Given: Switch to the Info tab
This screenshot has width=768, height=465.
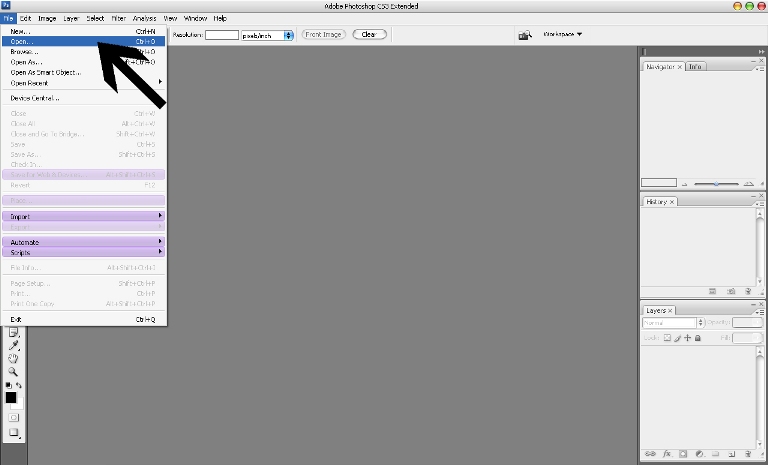Looking at the screenshot, I should coord(695,67).
